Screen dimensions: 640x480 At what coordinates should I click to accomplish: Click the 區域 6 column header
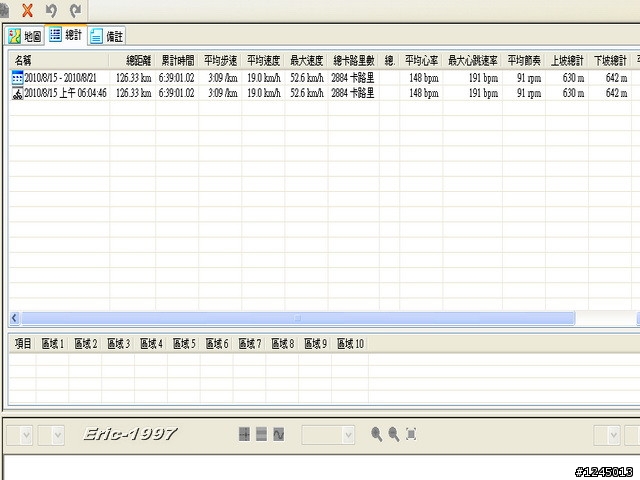pos(217,344)
